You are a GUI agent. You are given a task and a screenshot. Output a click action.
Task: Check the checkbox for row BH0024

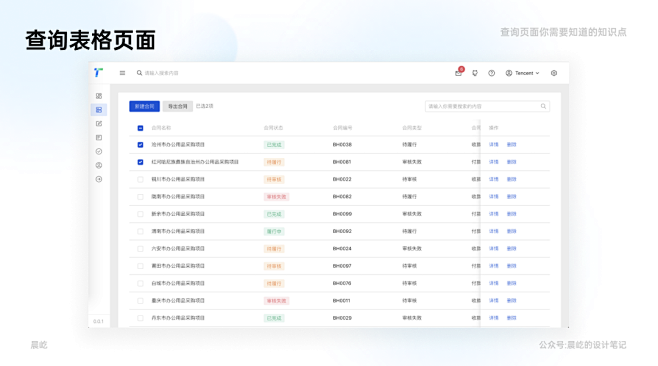click(x=140, y=249)
